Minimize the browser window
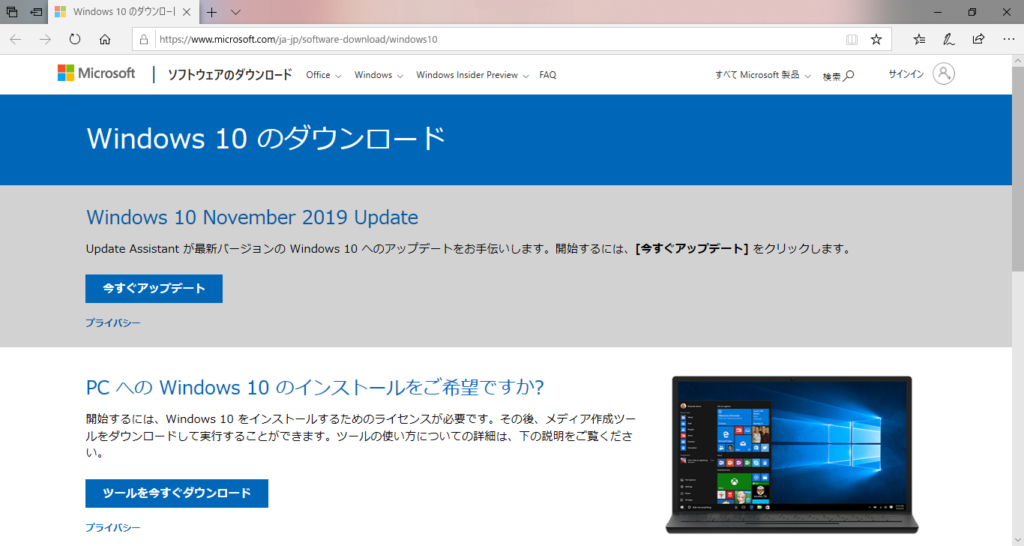The width and height of the screenshot is (1024, 546). pyautogui.click(x=938, y=12)
